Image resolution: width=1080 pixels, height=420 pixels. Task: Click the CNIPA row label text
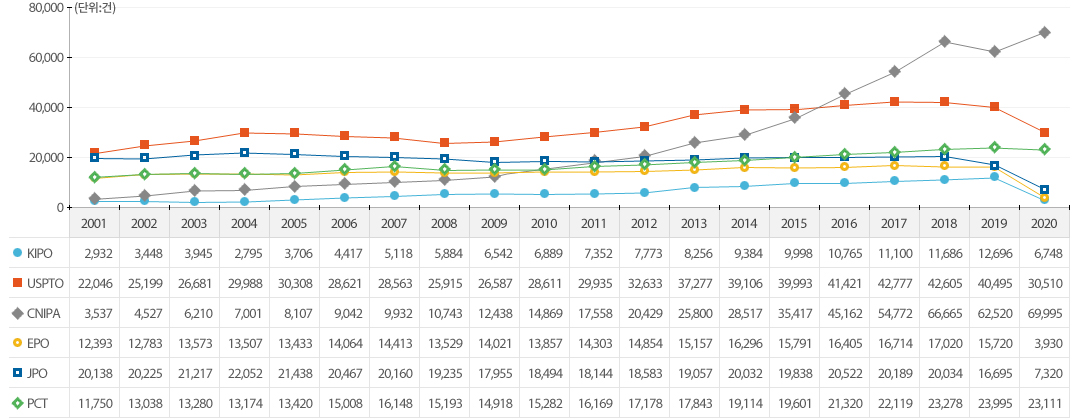(43, 314)
